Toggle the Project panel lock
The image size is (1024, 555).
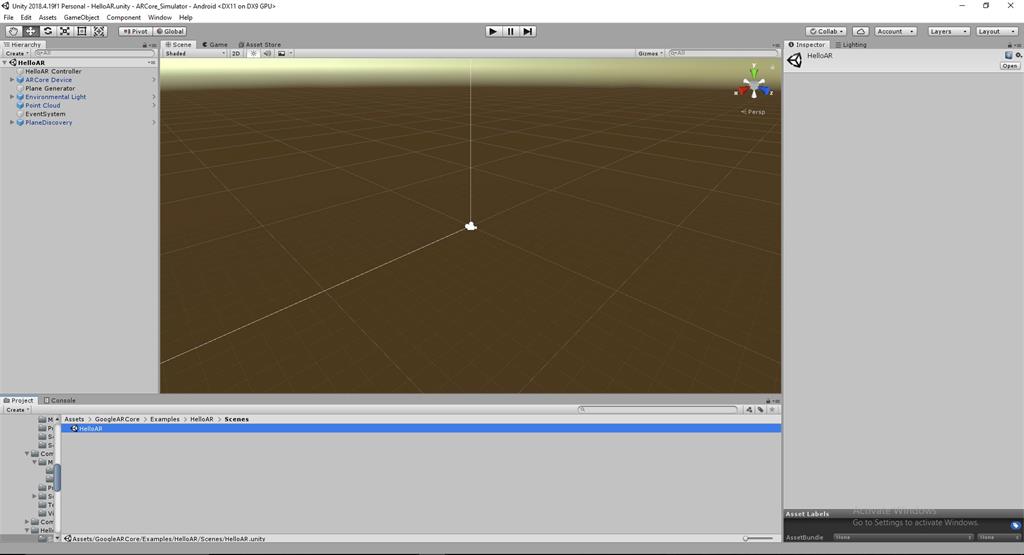pyautogui.click(x=769, y=401)
